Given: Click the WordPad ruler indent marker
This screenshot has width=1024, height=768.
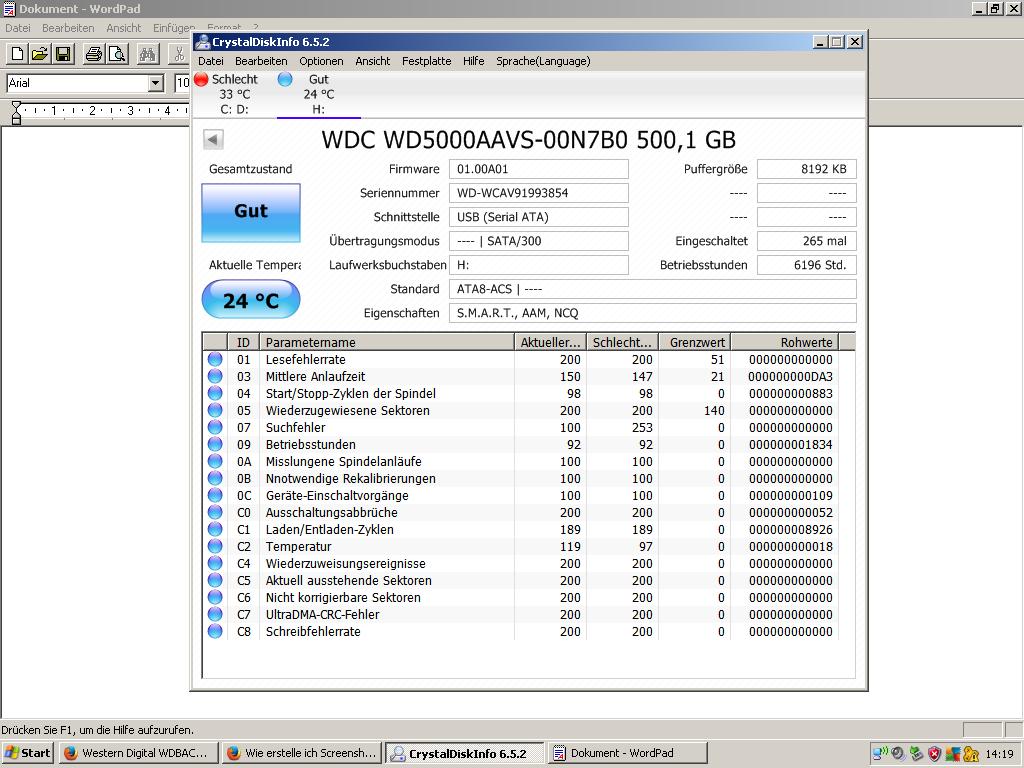Looking at the screenshot, I should pyautogui.click(x=16, y=112).
